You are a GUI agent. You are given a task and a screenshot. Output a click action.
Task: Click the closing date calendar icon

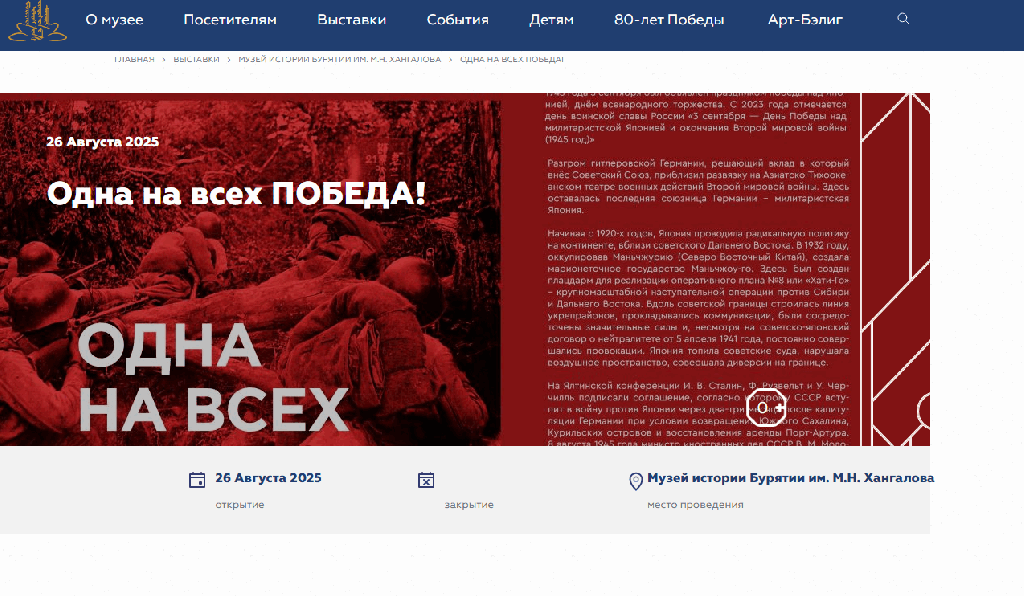coord(426,480)
